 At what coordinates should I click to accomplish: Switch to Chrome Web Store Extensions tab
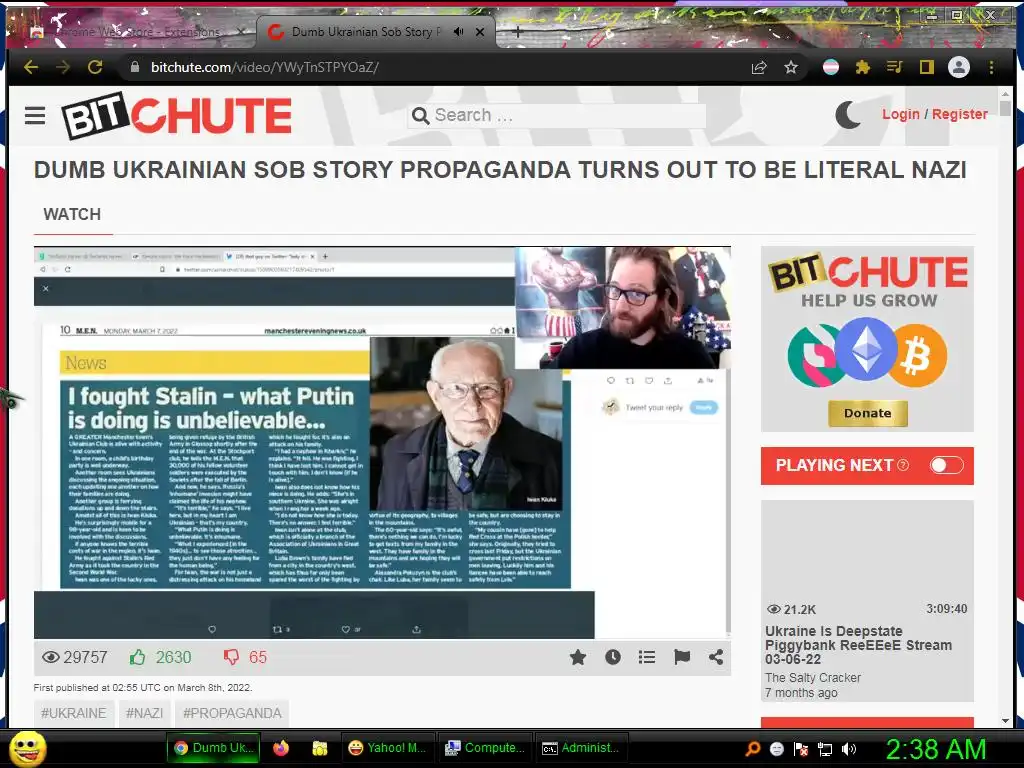tap(136, 31)
